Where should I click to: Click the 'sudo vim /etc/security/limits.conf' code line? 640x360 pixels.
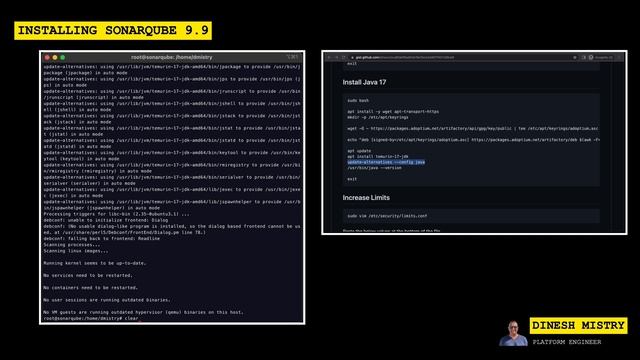[x=387, y=216]
